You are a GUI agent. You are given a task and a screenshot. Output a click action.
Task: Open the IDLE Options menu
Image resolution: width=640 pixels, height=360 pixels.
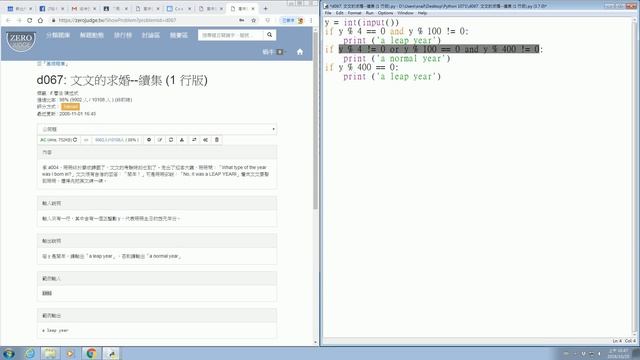pos(385,13)
